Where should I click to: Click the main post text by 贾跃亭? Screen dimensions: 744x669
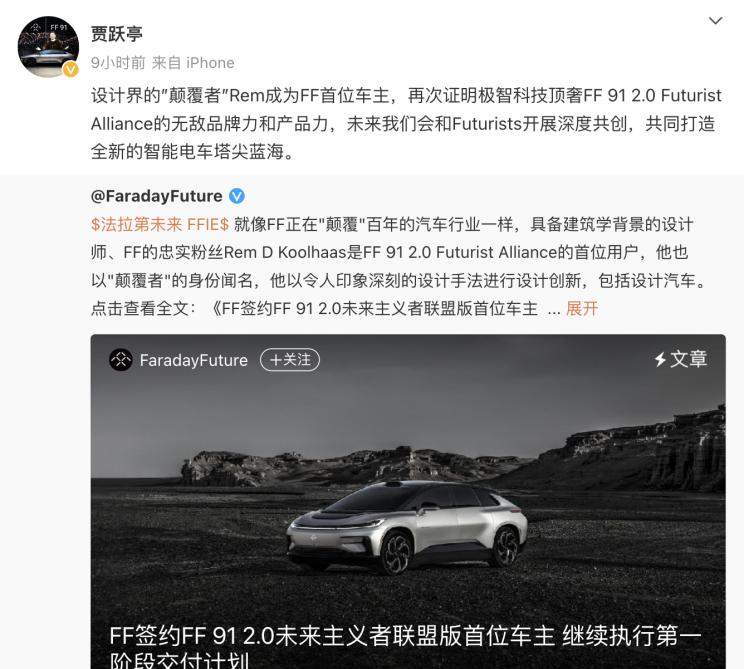[406, 123]
